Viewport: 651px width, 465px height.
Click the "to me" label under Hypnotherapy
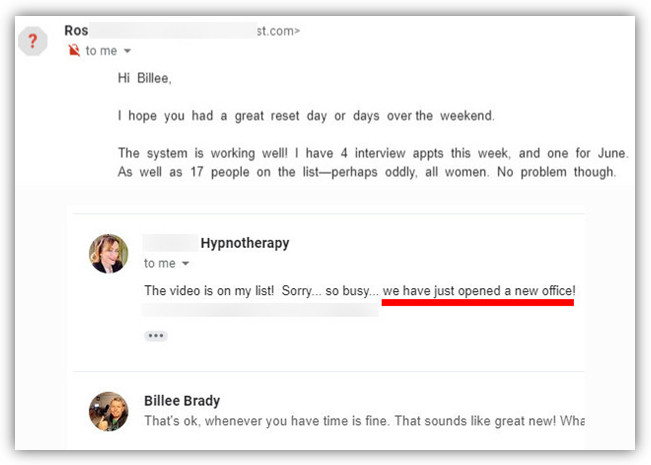pyautogui.click(x=159, y=264)
